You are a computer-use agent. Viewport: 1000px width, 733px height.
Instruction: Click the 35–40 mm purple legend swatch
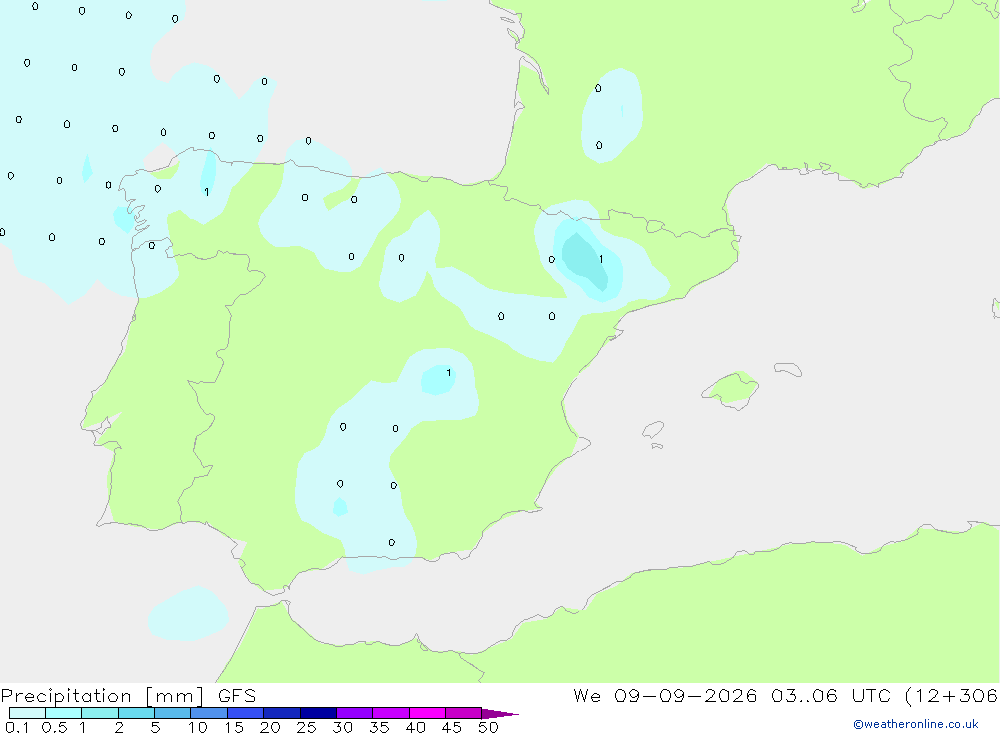pyautogui.click(x=390, y=713)
